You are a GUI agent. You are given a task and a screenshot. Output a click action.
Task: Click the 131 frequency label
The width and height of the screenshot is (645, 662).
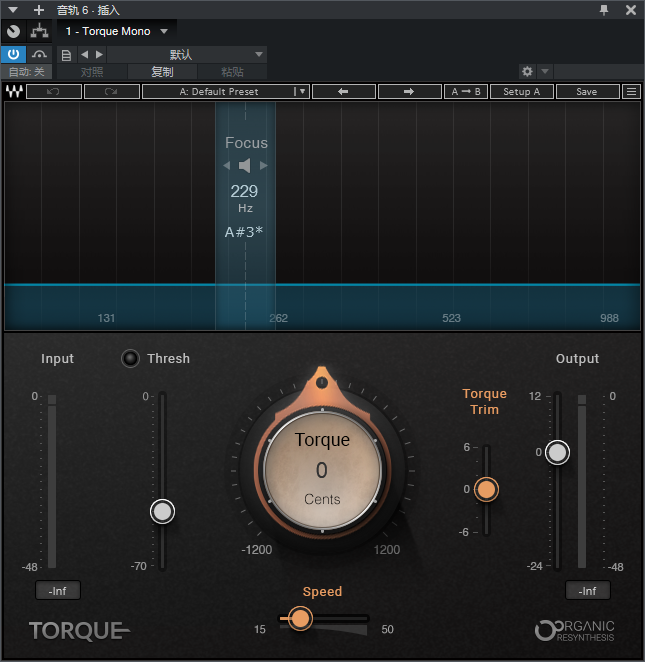[106, 318]
